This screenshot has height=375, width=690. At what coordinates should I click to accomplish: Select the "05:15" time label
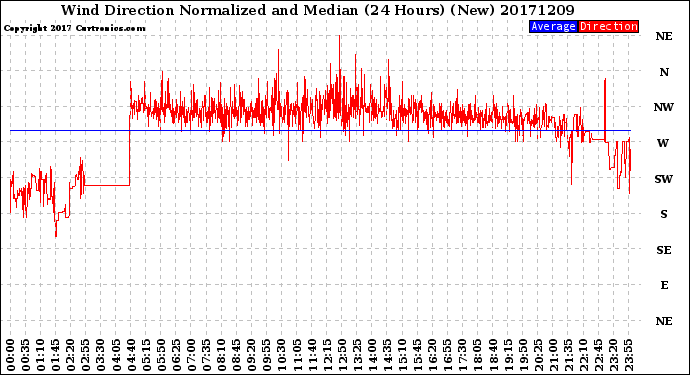[146, 355]
